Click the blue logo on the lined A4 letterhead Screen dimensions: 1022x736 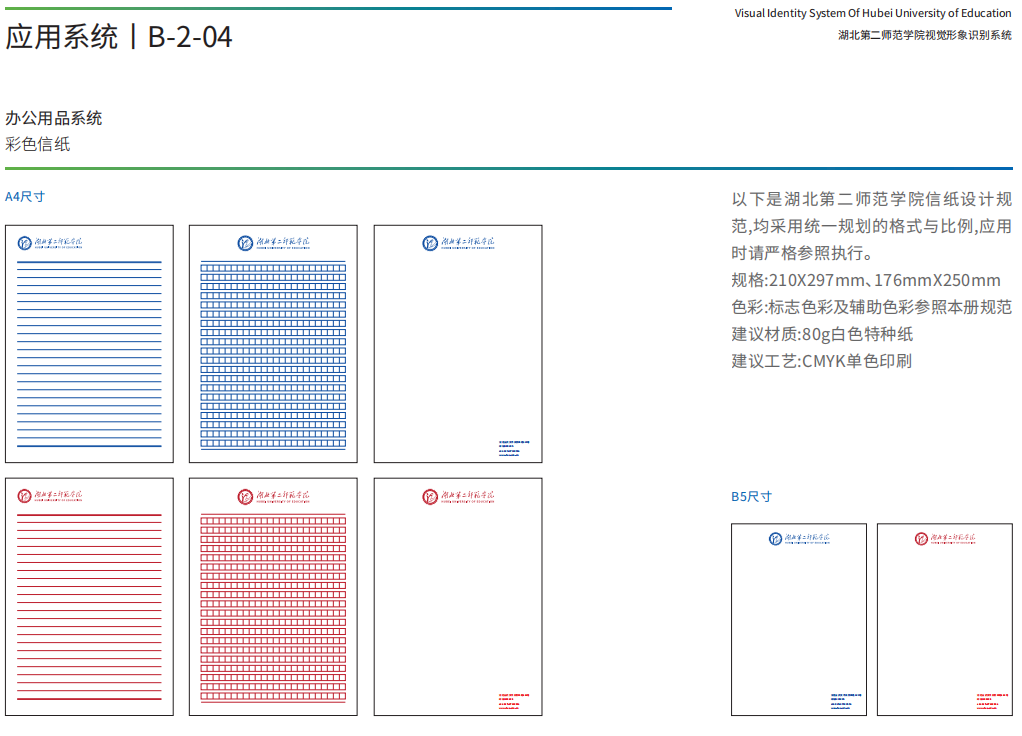[52, 243]
